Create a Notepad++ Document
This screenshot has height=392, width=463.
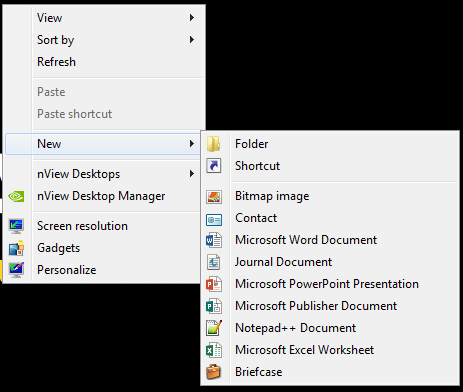(x=330, y=328)
